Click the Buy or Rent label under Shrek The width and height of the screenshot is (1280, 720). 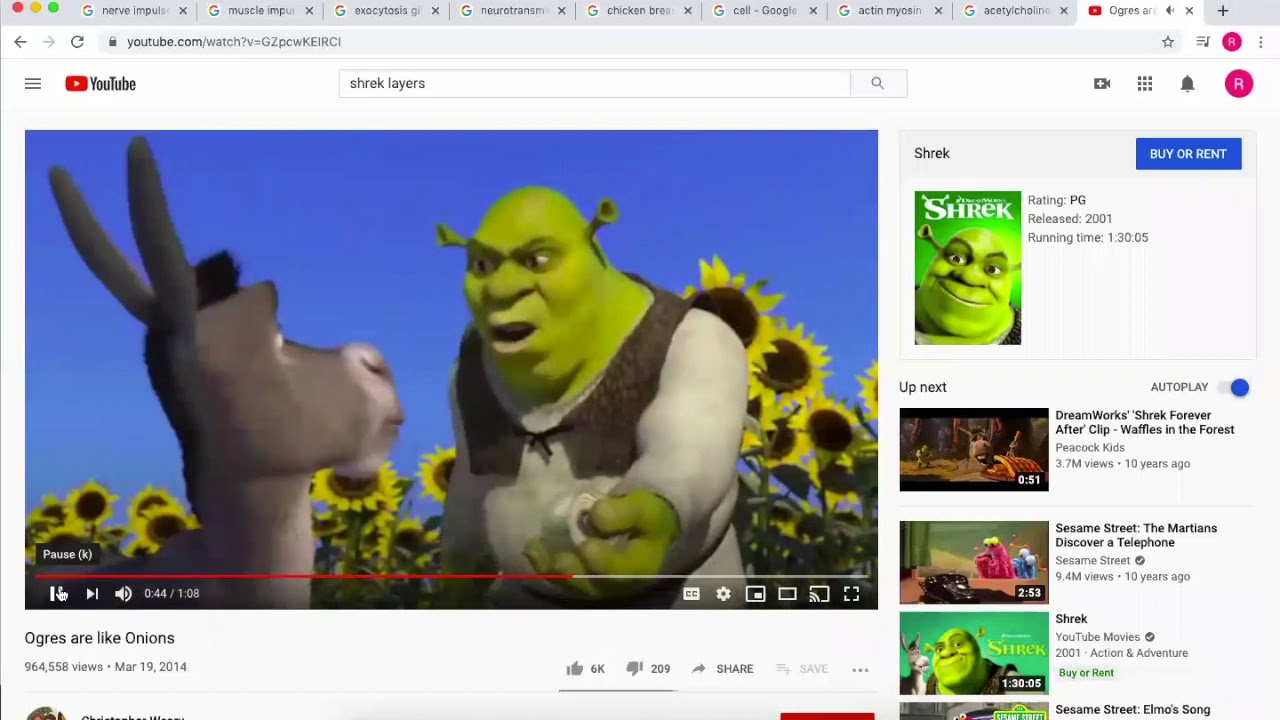tap(1086, 673)
